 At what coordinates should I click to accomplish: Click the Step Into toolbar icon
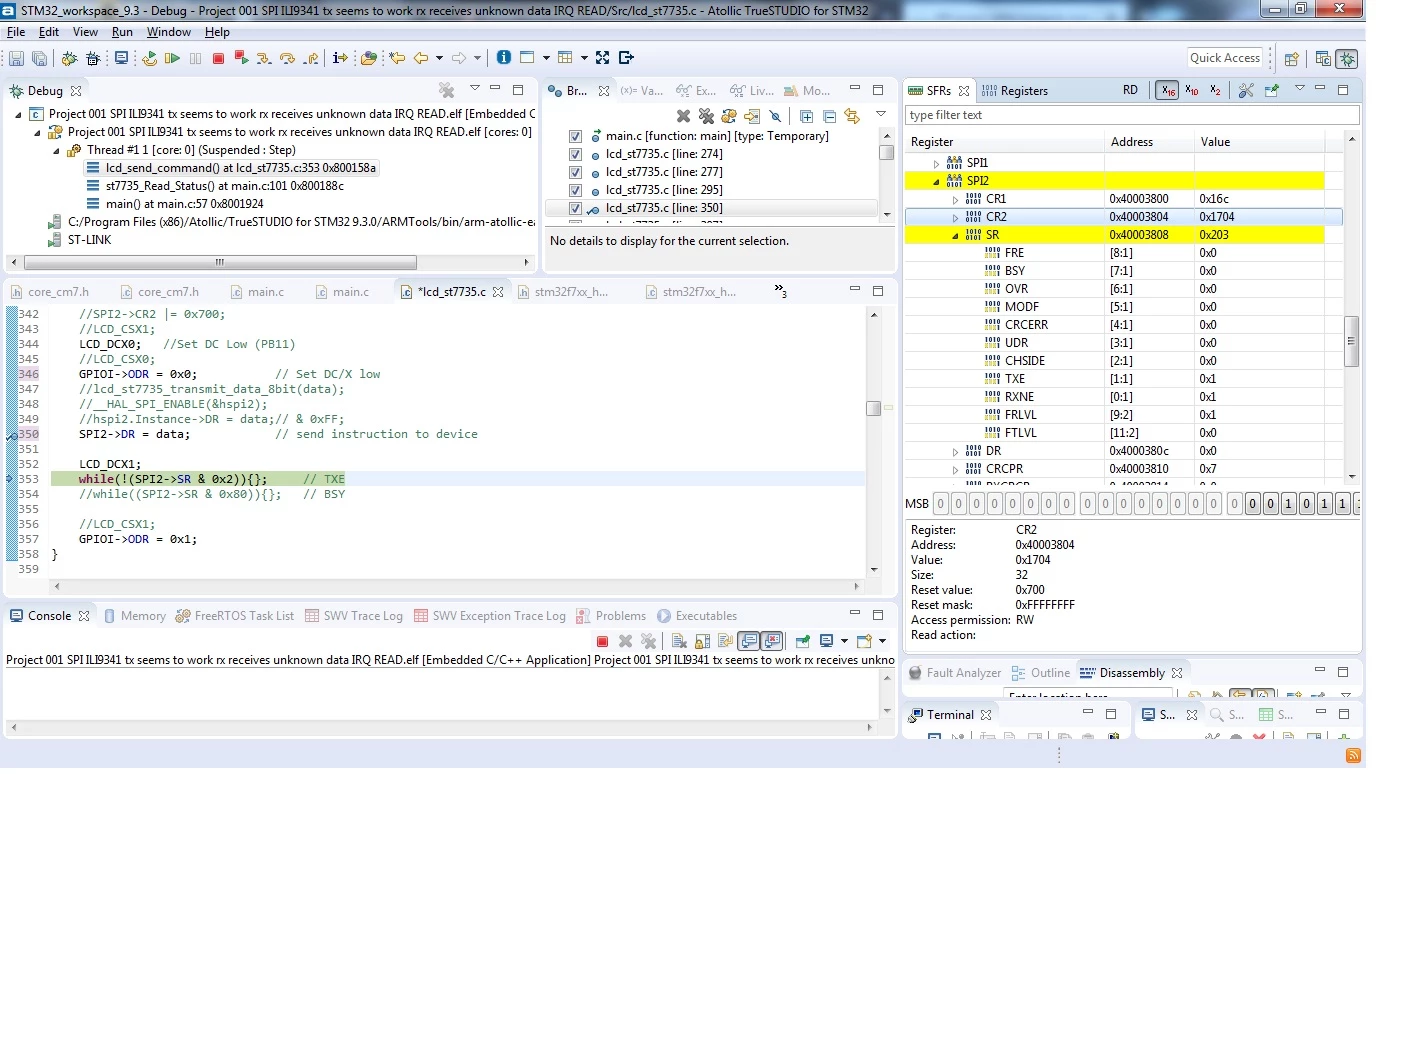(264, 58)
